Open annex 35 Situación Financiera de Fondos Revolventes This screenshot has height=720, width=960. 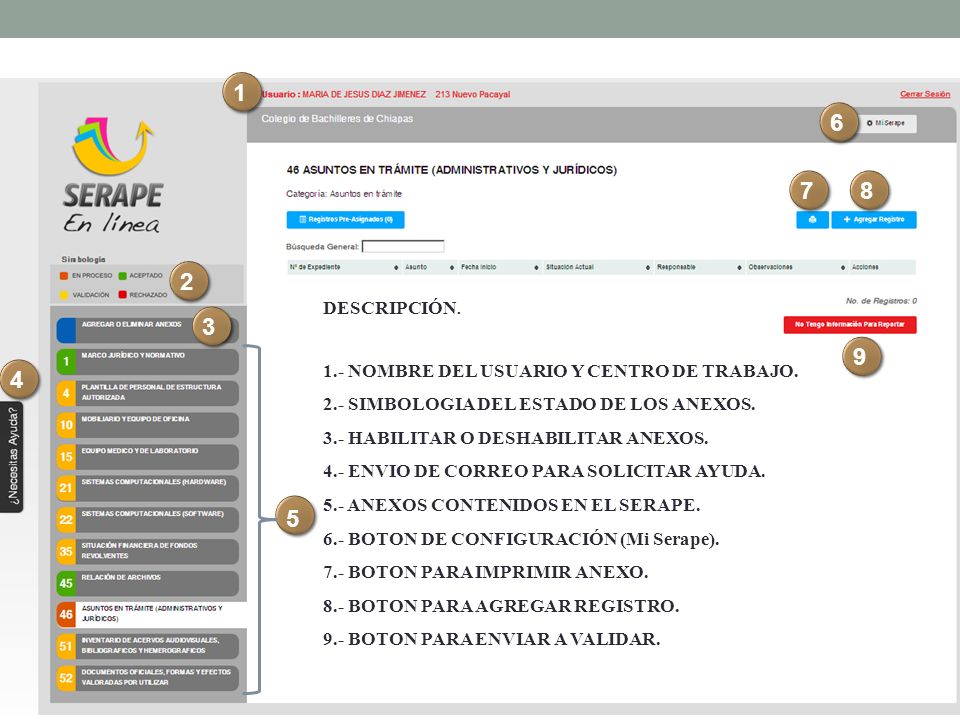[x=147, y=551]
